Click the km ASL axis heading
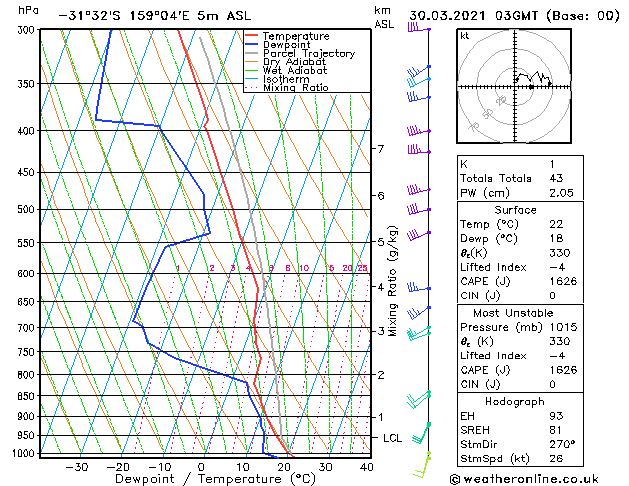Screen dimensions: 629x486 [x=384, y=17]
